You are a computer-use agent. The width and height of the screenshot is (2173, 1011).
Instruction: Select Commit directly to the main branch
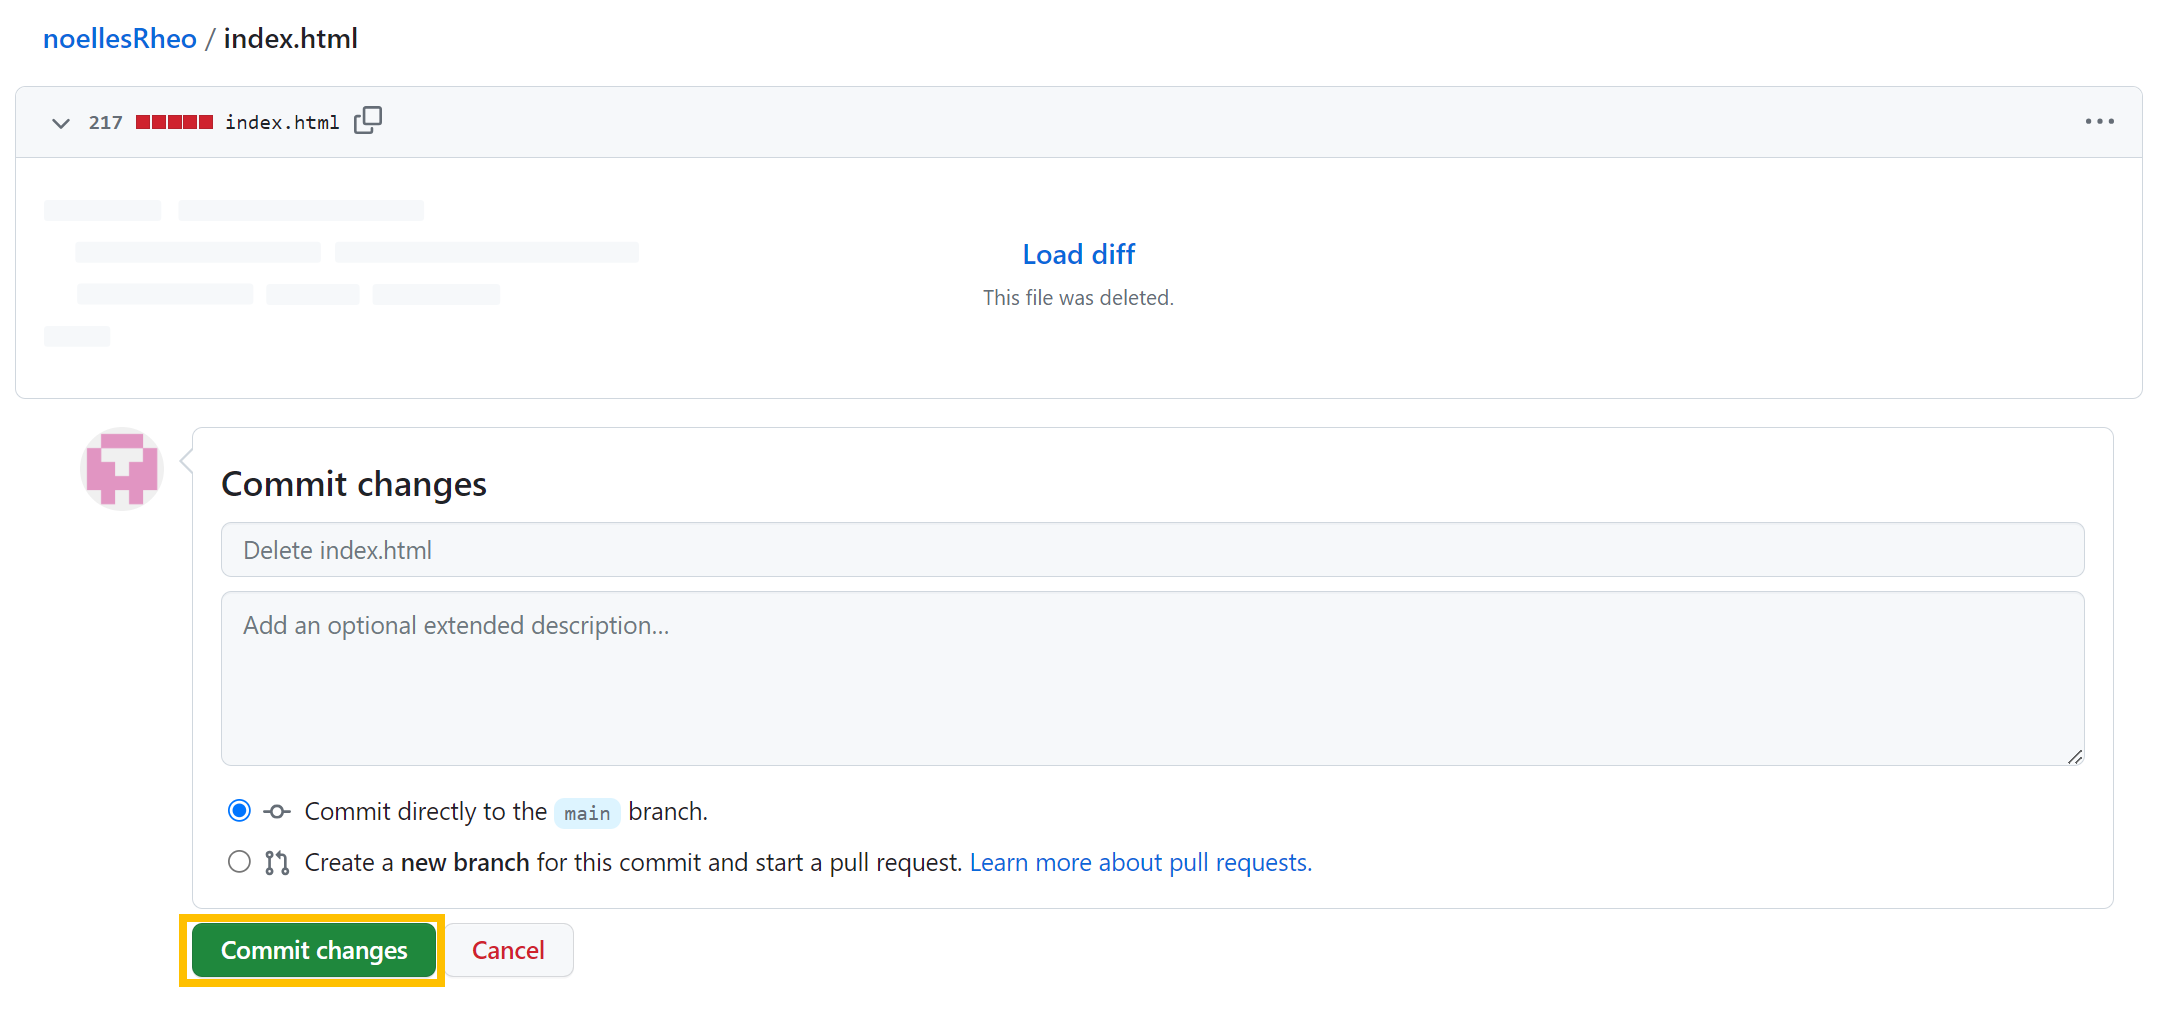click(x=239, y=811)
